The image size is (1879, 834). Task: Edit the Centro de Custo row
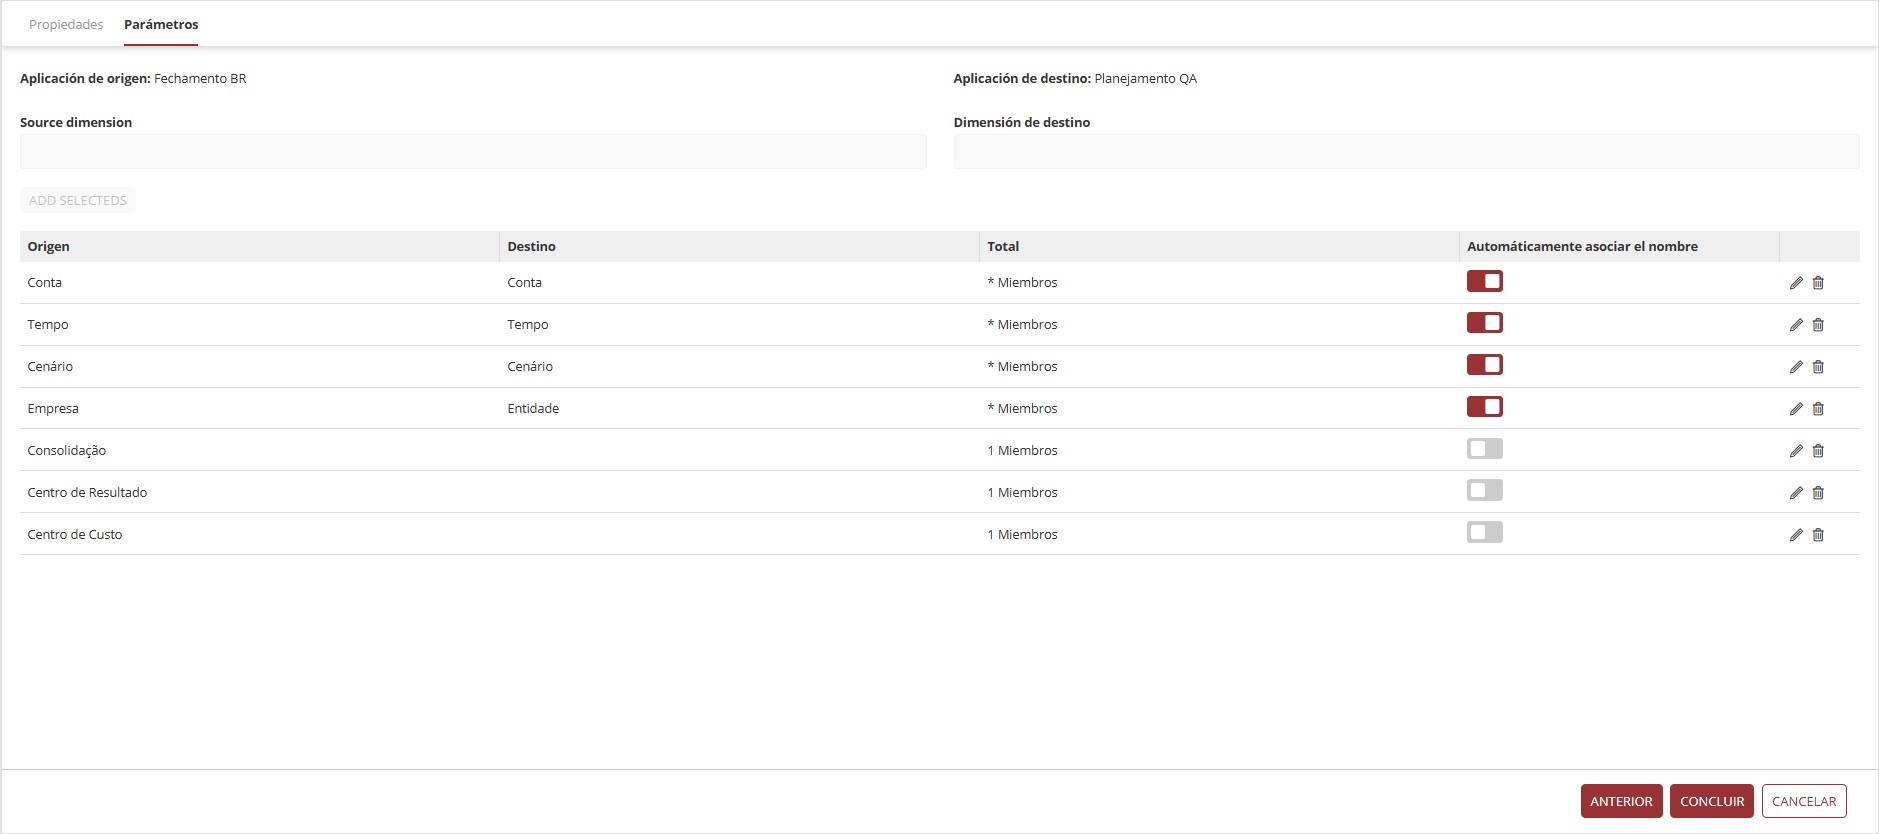[1796, 535]
